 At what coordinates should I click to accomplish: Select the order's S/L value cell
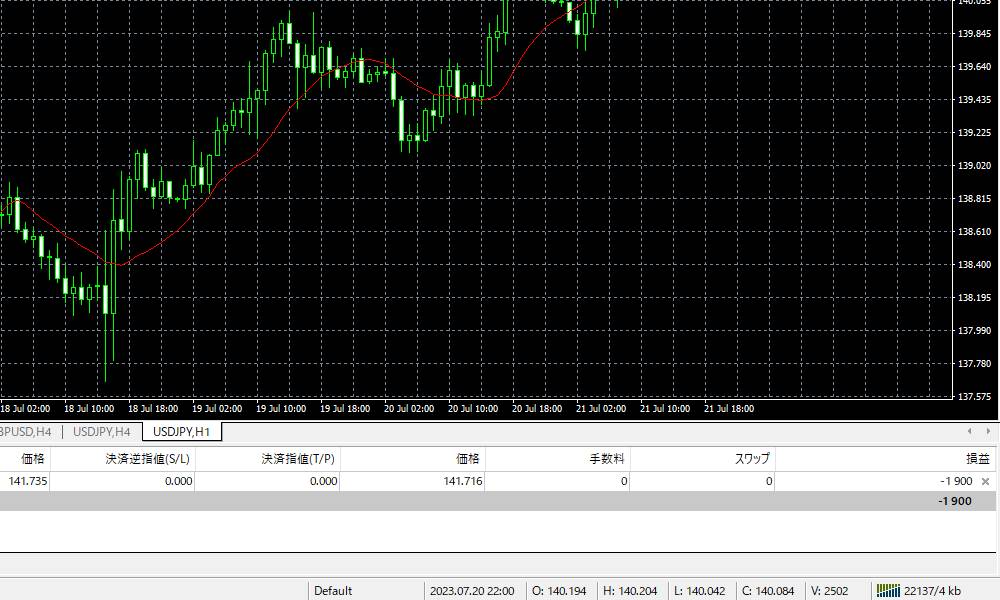pos(177,481)
